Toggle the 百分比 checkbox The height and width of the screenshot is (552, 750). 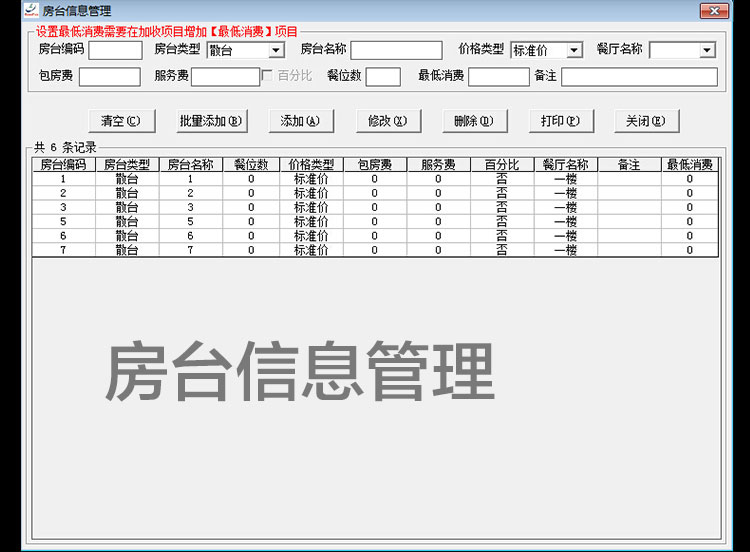coord(267,76)
